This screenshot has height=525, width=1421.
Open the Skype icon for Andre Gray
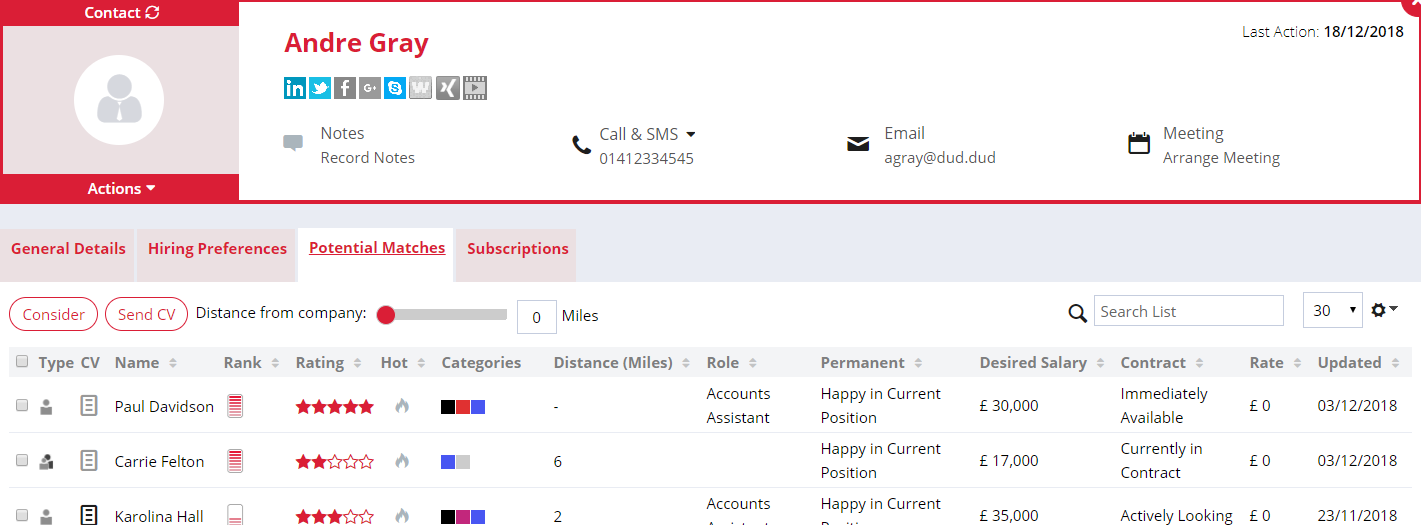pos(395,88)
